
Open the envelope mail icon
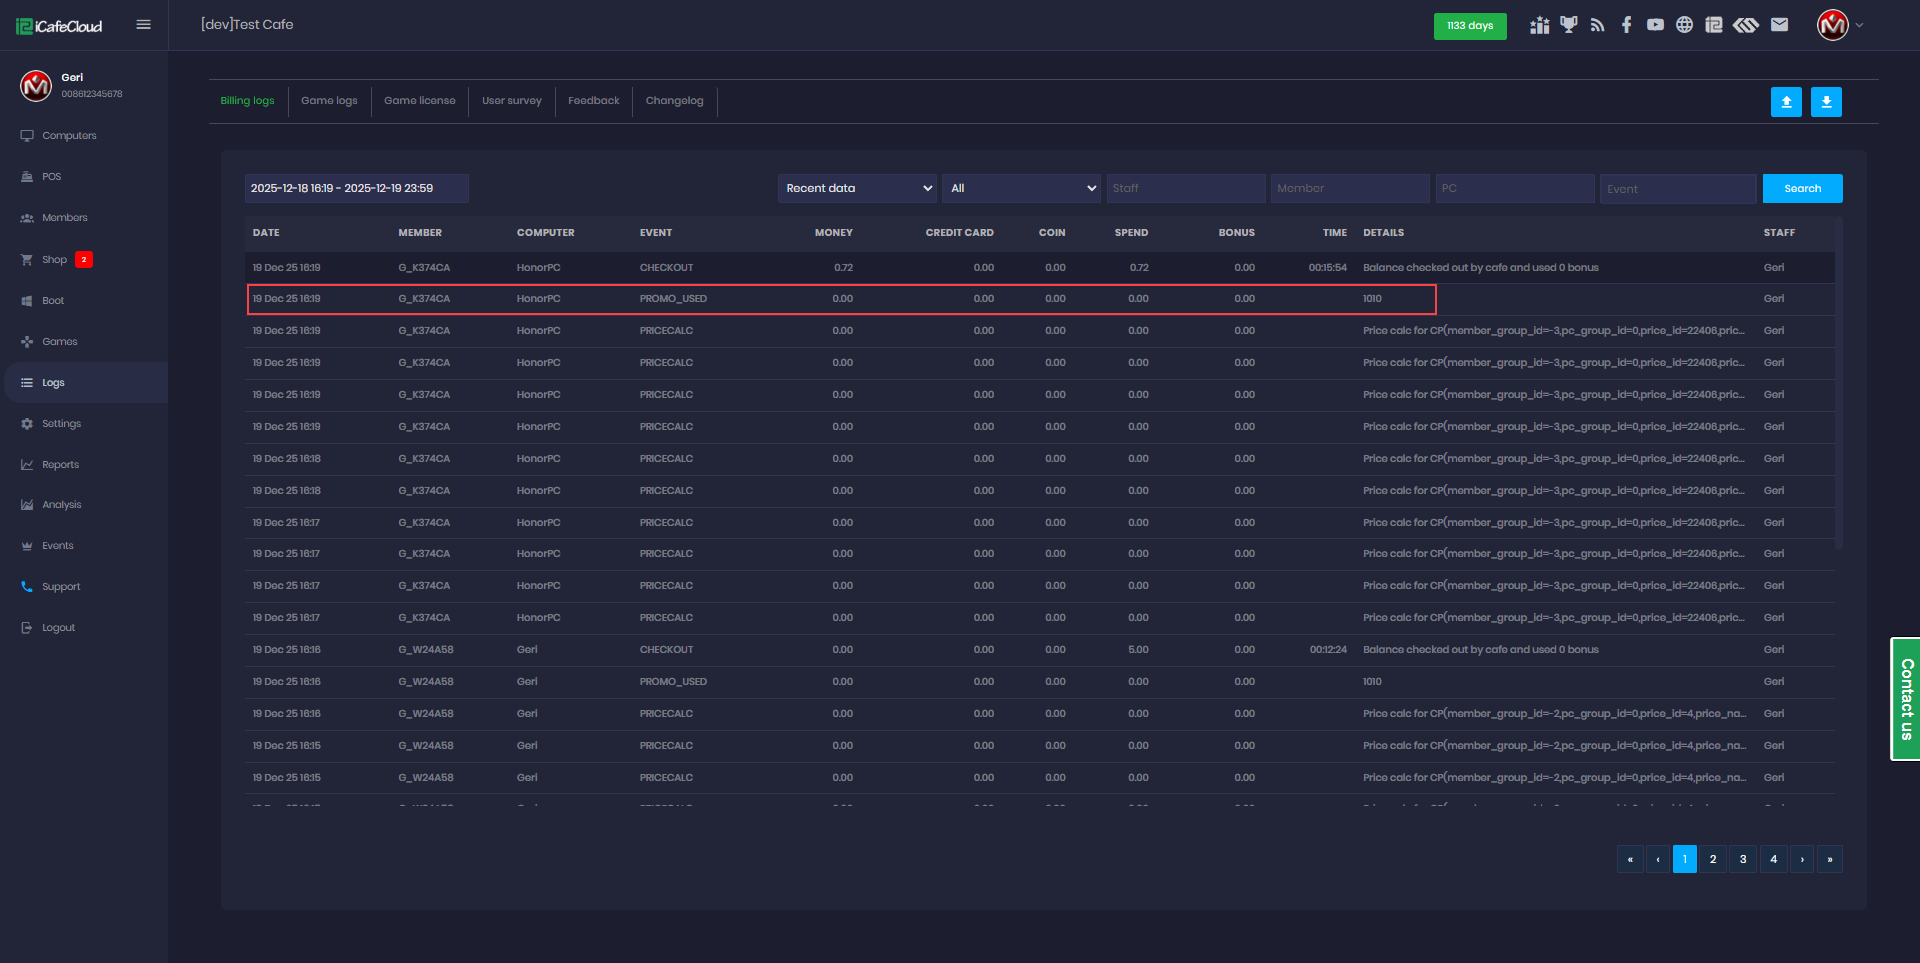click(x=1779, y=25)
